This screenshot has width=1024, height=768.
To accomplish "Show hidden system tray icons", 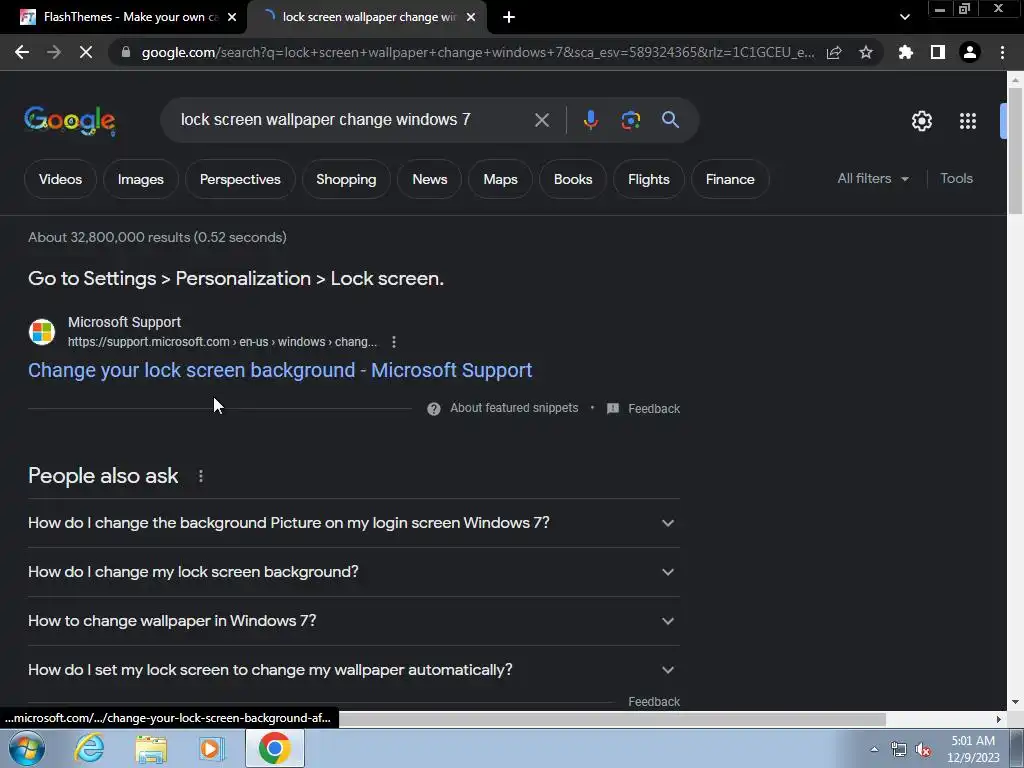I will [874, 749].
